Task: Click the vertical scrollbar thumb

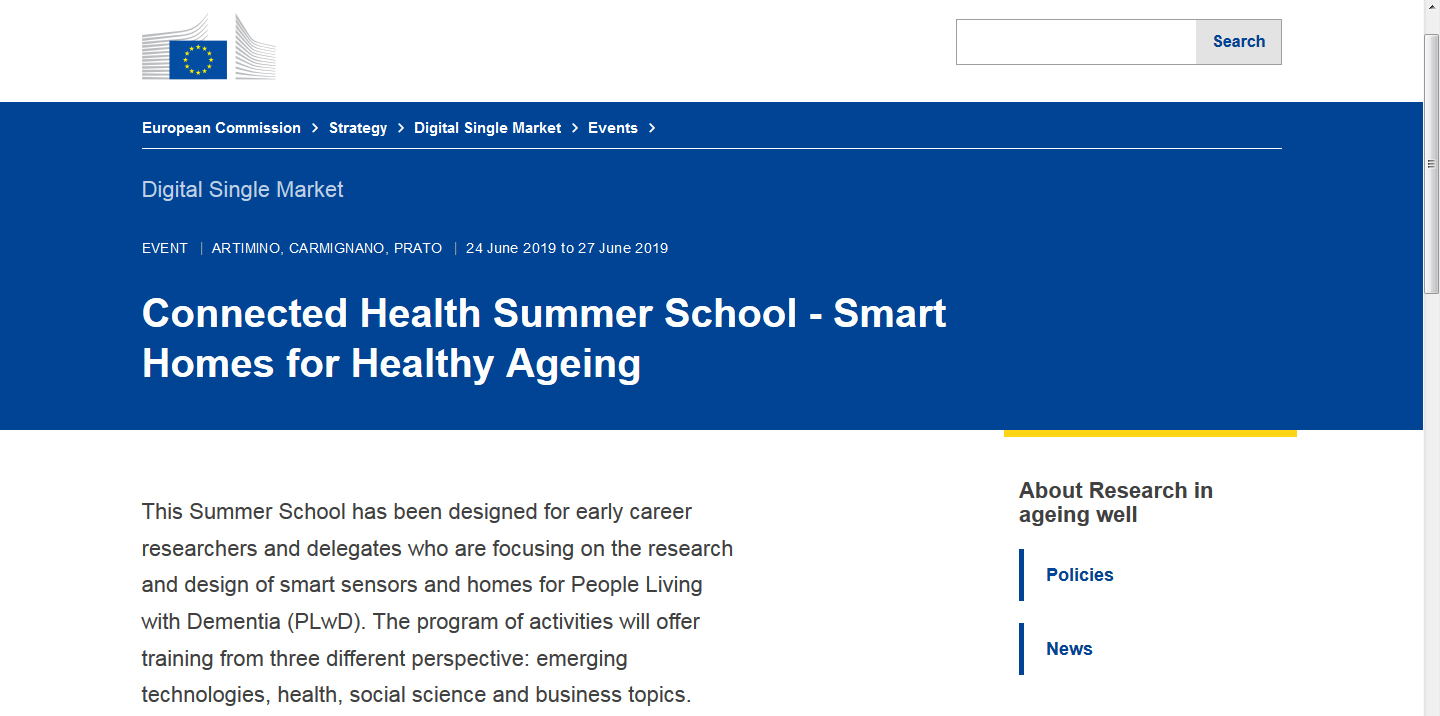Action: click(1431, 164)
